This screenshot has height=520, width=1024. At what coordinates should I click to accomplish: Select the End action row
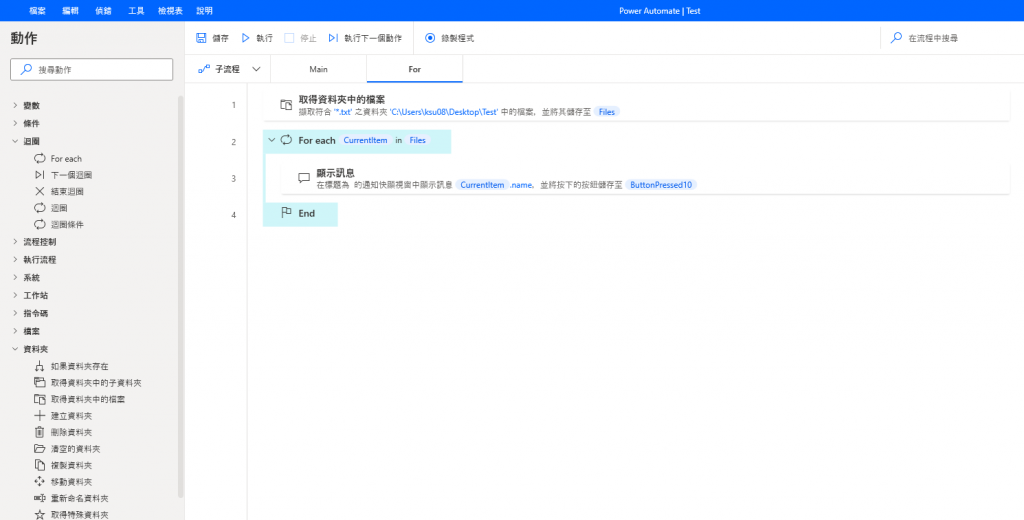[300, 214]
